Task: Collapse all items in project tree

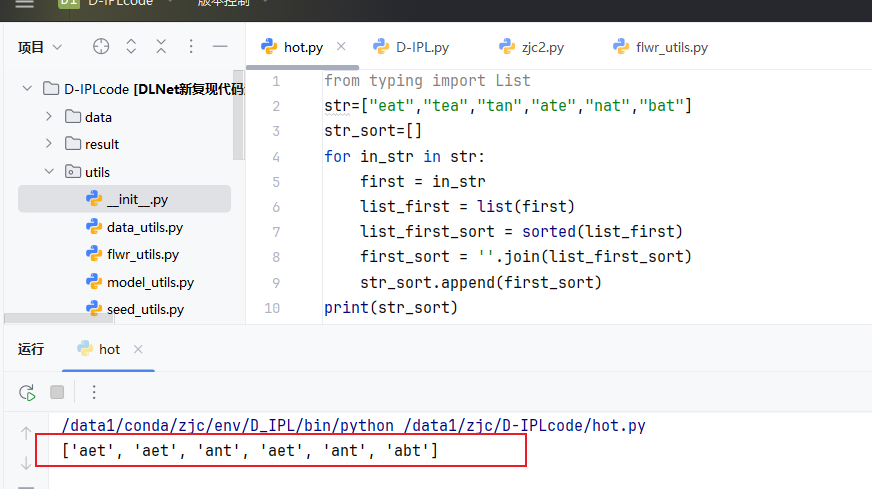Action: [161, 47]
